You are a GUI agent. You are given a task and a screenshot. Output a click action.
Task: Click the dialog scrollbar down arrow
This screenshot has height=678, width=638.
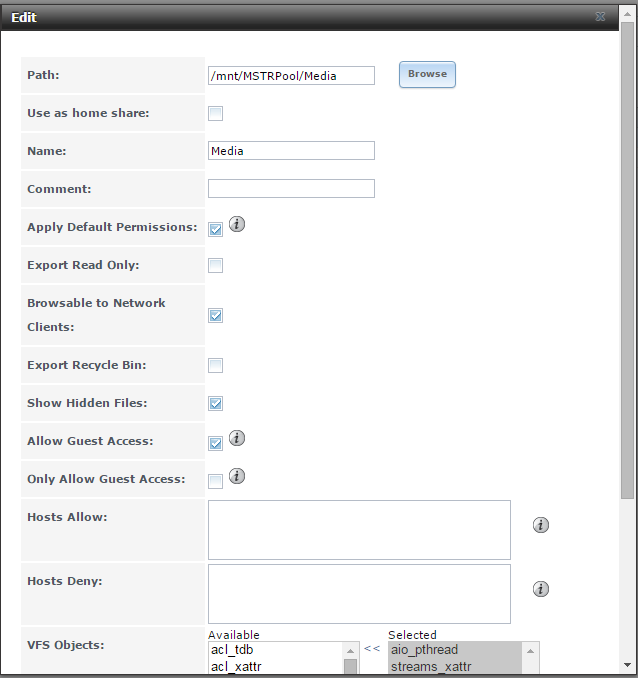[x=627, y=665]
